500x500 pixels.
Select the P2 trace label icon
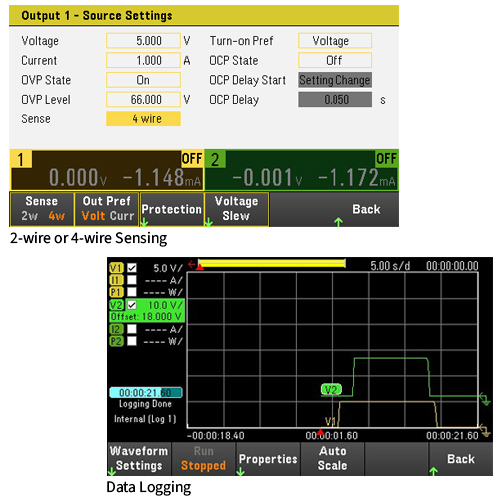point(116,341)
